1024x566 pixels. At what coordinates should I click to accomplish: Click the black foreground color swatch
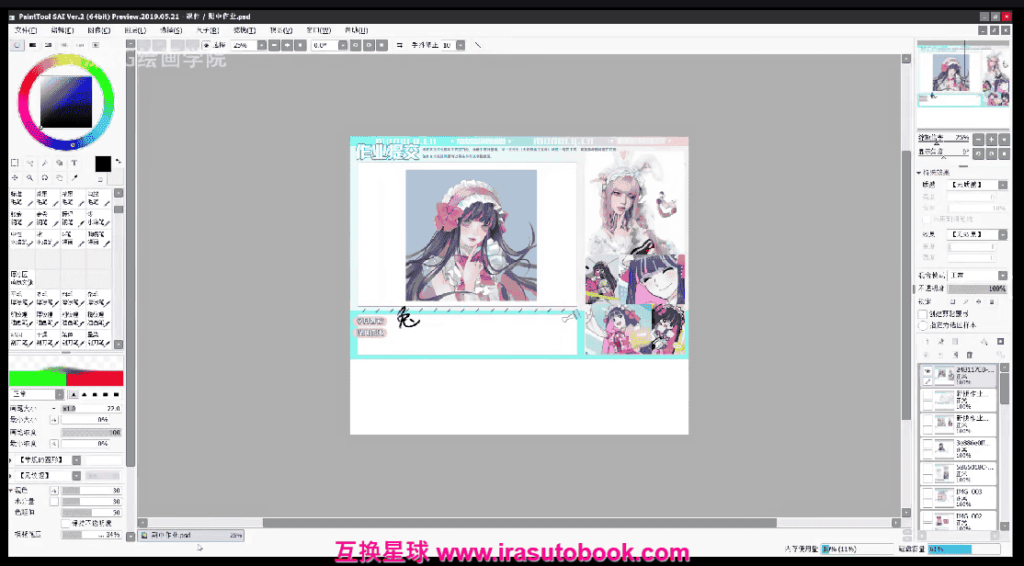103,163
